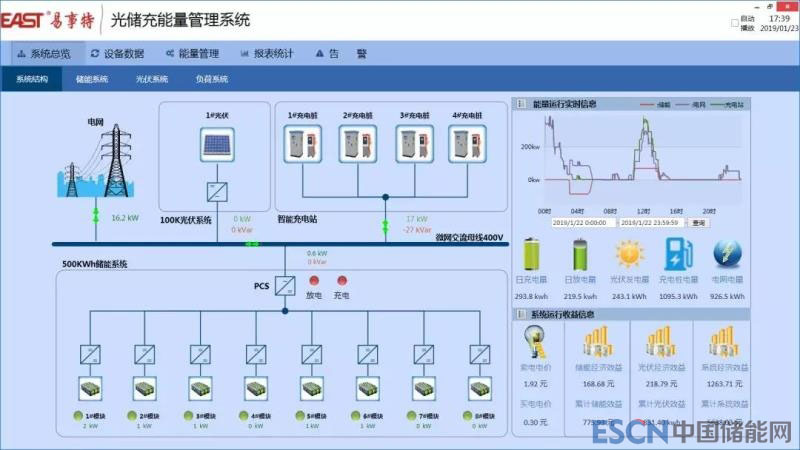Viewport: 800px width, 450px height.
Task: Switch to the 光伏系统 tab
Action: pyautogui.click(x=152, y=79)
